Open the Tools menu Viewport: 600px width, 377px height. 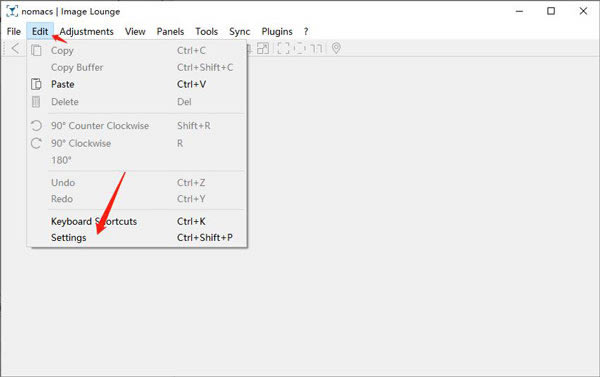[207, 31]
